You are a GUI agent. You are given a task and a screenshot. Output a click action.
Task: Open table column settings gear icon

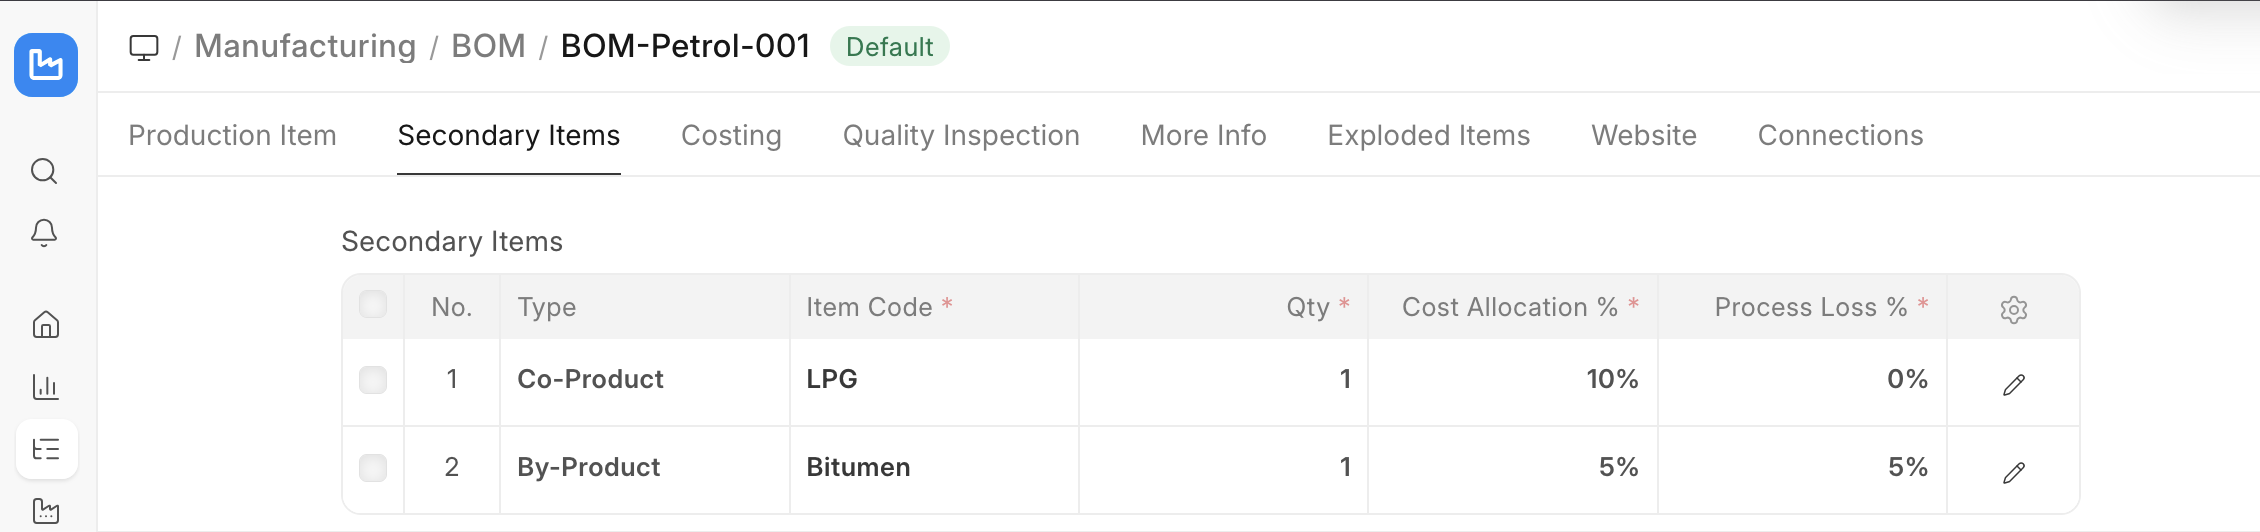coord(2013,309)
